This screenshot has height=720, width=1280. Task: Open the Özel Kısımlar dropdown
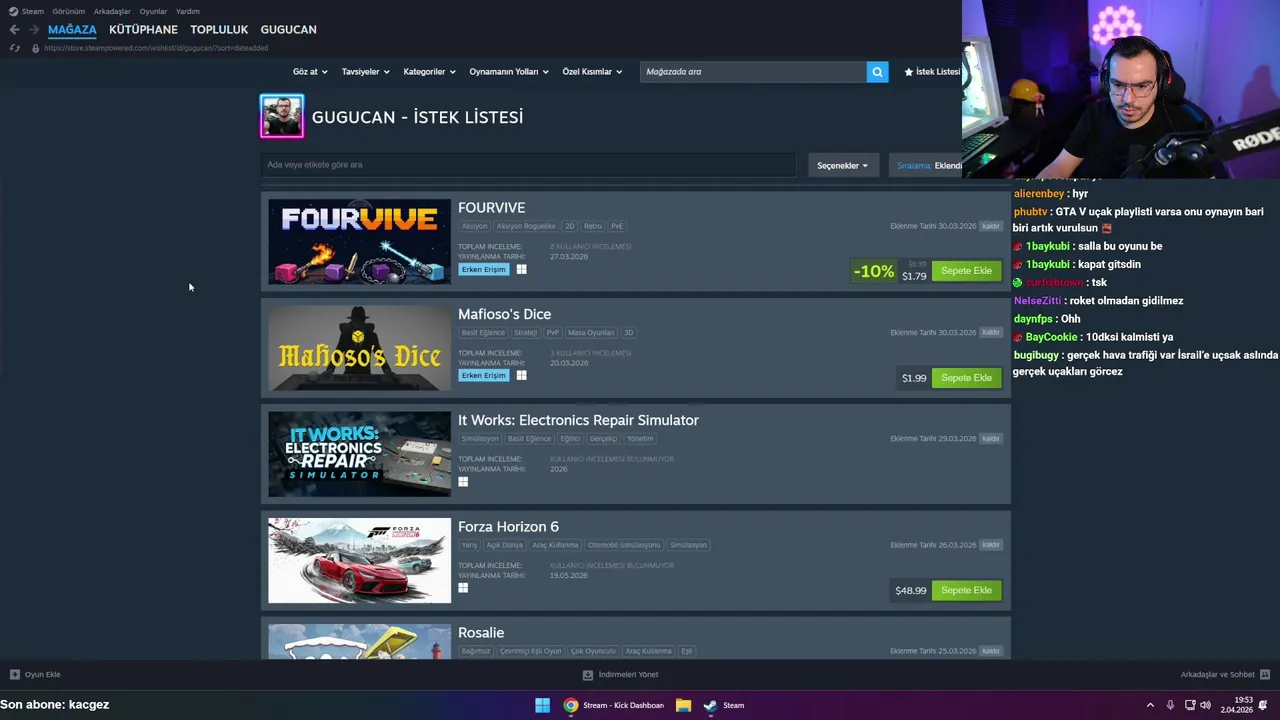(592, 72)
